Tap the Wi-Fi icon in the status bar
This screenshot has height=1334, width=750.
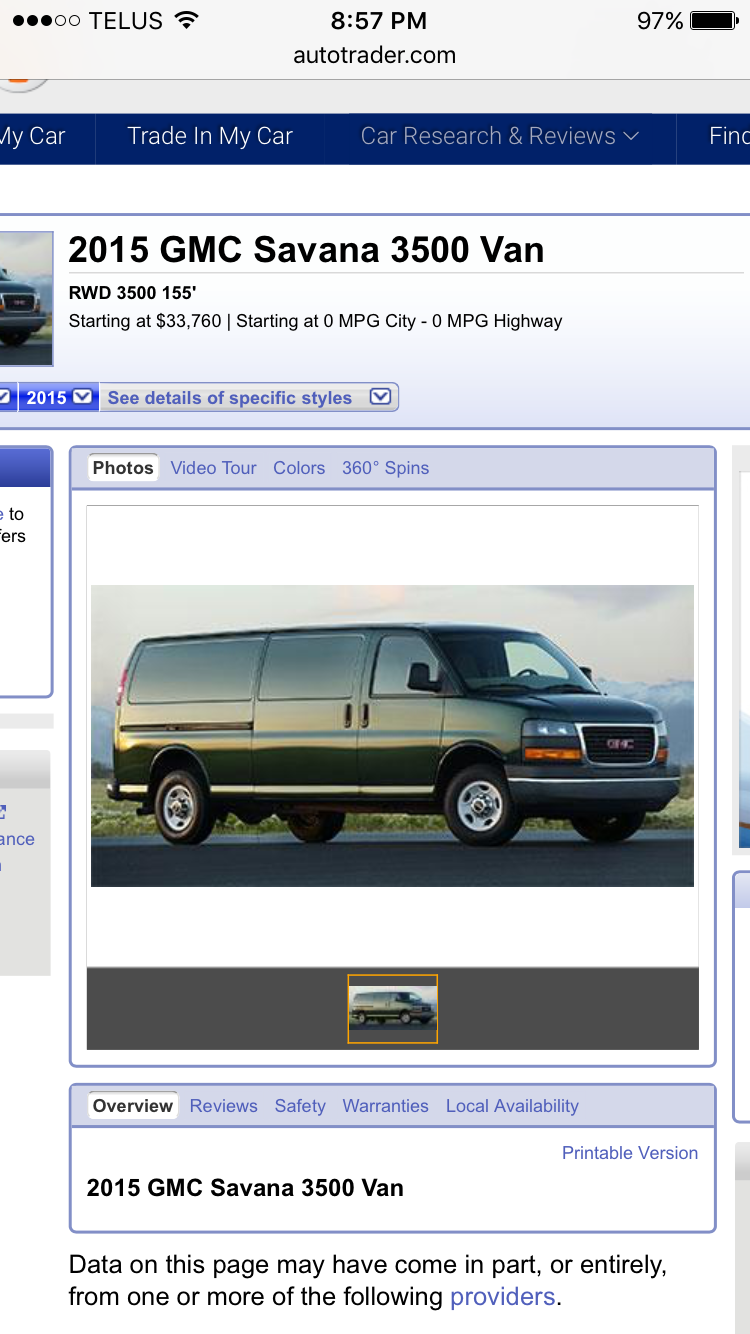[185, 21]
